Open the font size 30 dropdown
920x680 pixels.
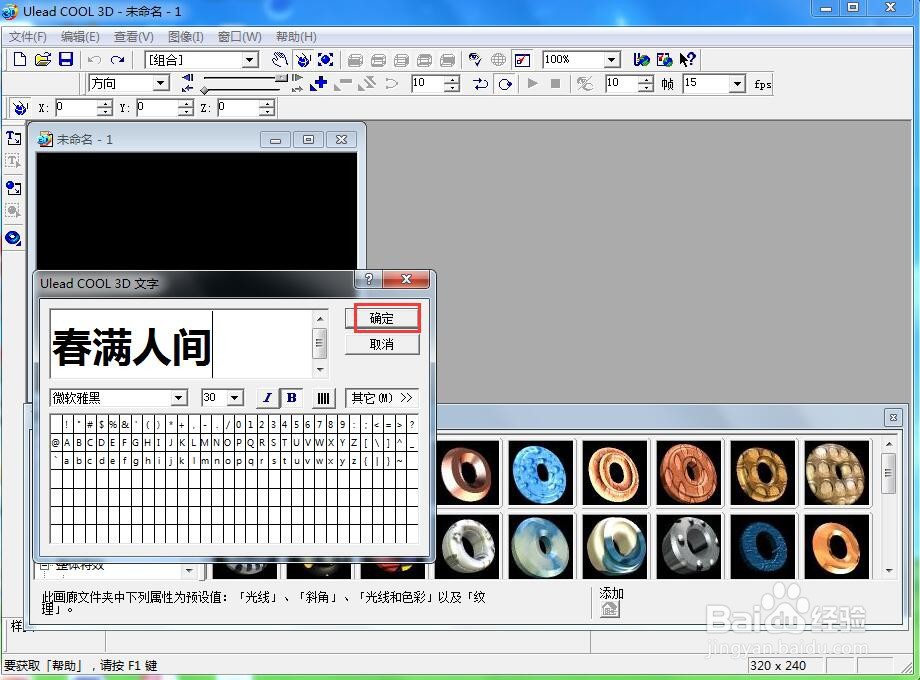tap(235, 398)
